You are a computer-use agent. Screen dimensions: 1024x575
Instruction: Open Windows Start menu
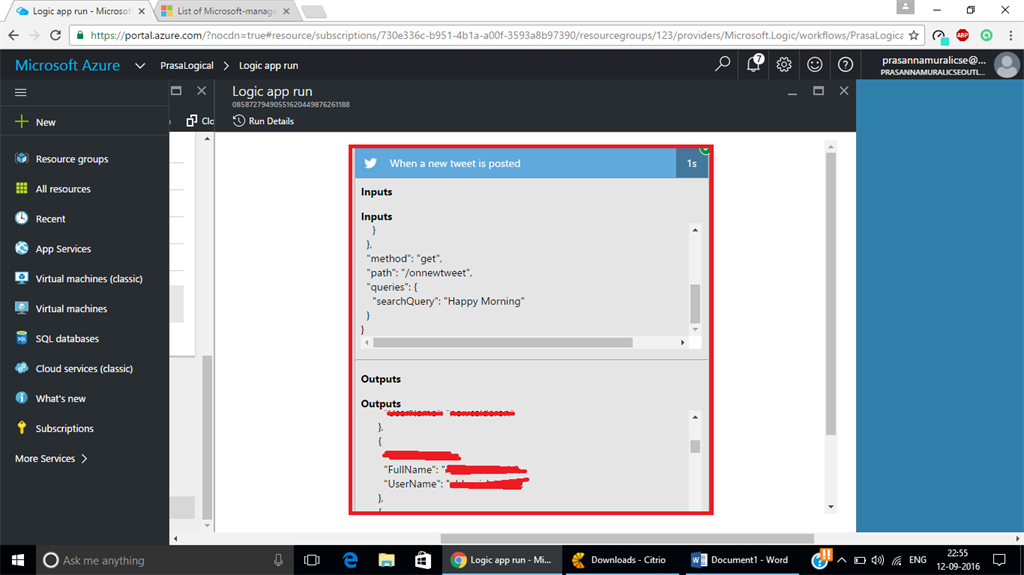(x=18, y=560)
